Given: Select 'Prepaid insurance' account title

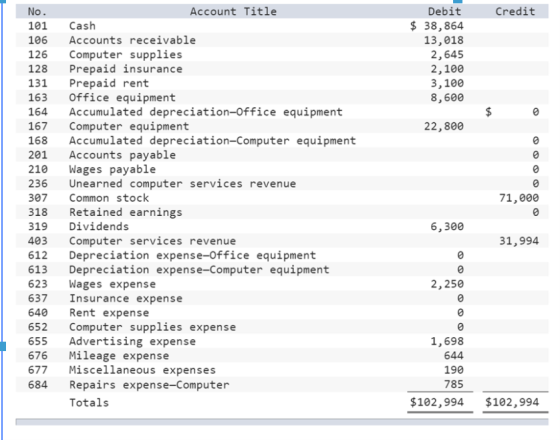Looking at the screenshot, I should (125, 69).
